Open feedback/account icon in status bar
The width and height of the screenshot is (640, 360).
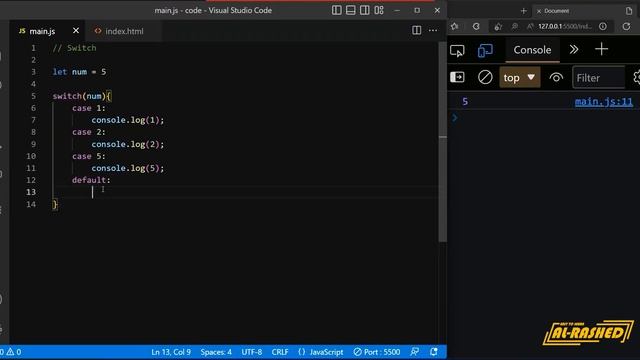[415, 351]
